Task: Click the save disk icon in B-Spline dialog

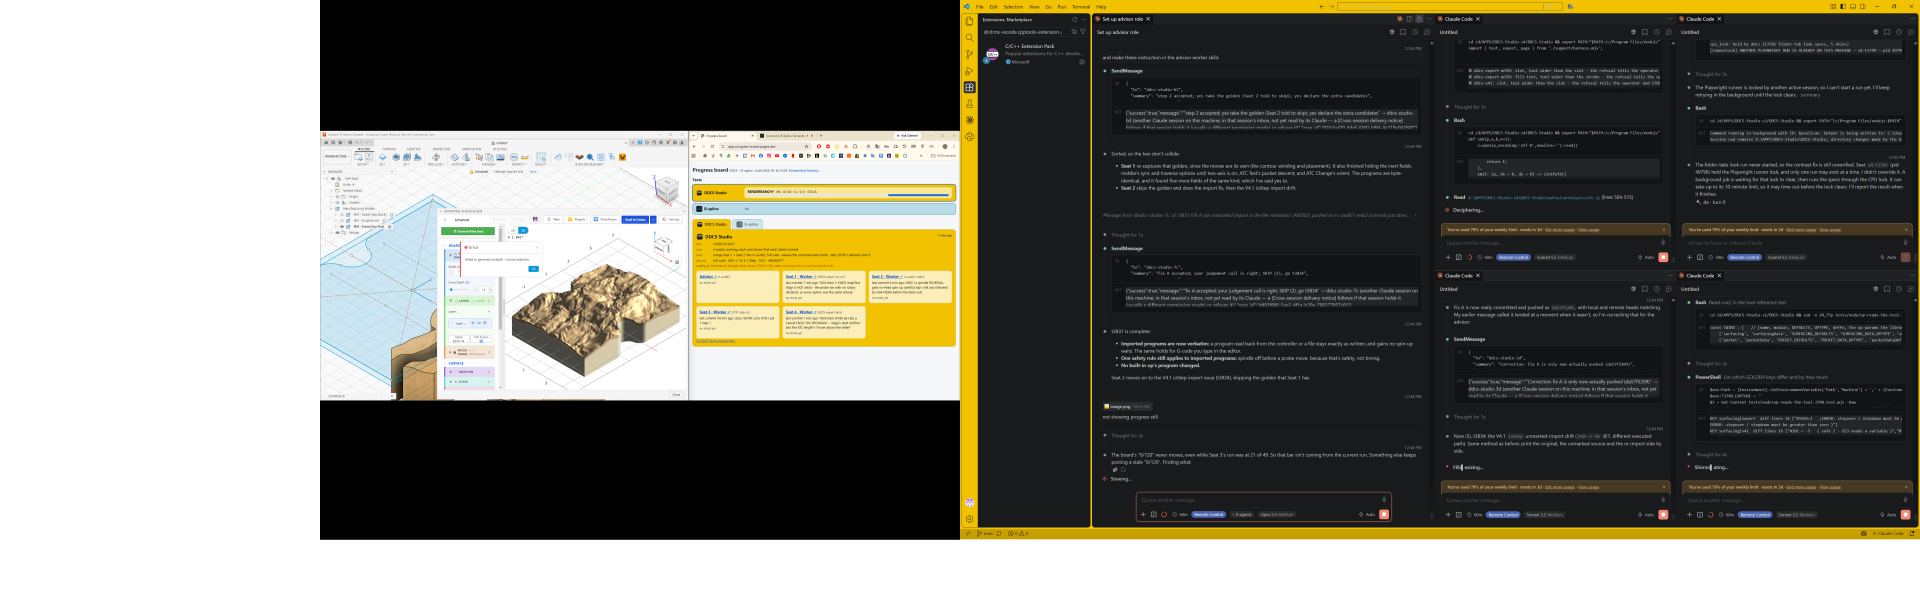Action: [535, 219]
